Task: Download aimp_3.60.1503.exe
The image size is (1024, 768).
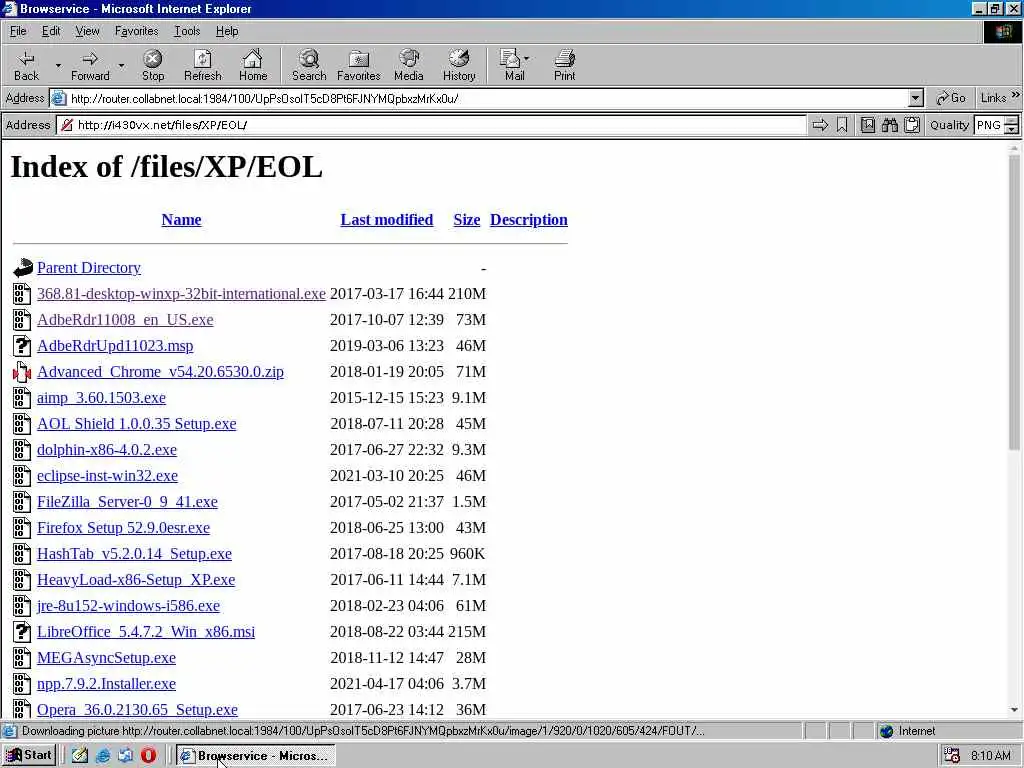Action: point(101,398)
